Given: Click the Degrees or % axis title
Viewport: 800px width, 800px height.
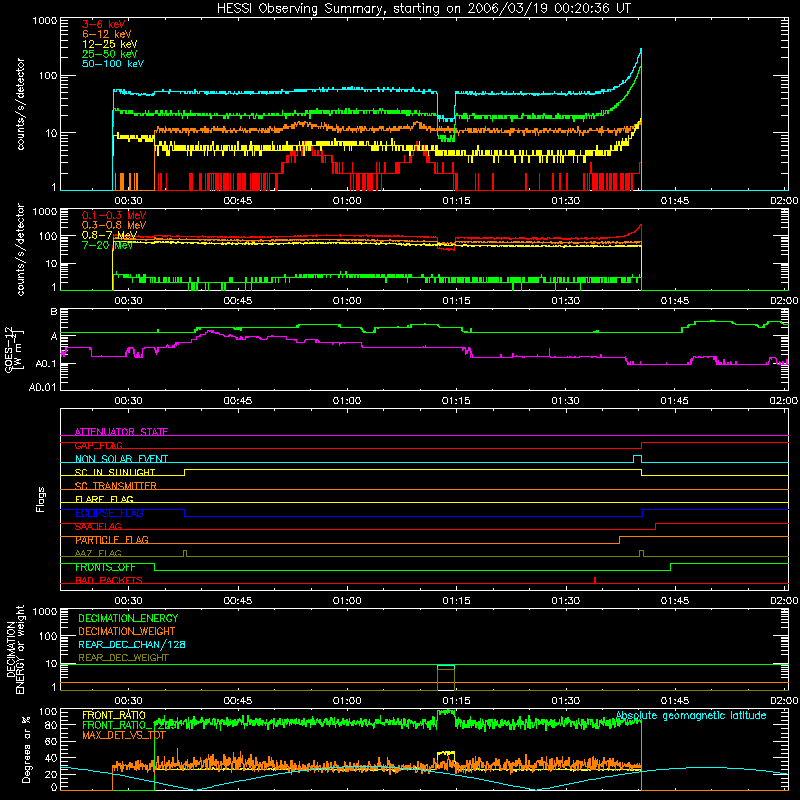Looking at the screenshot, I should 26,749.
